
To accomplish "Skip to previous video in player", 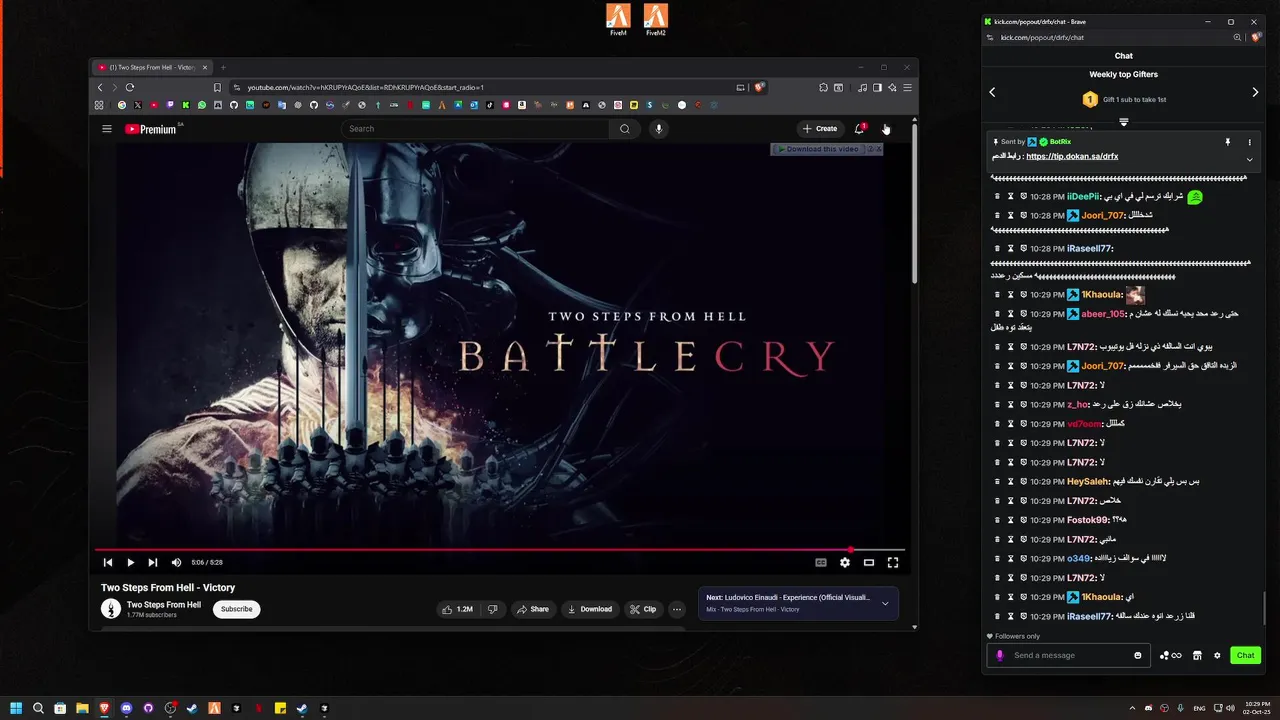I will 108,563.
